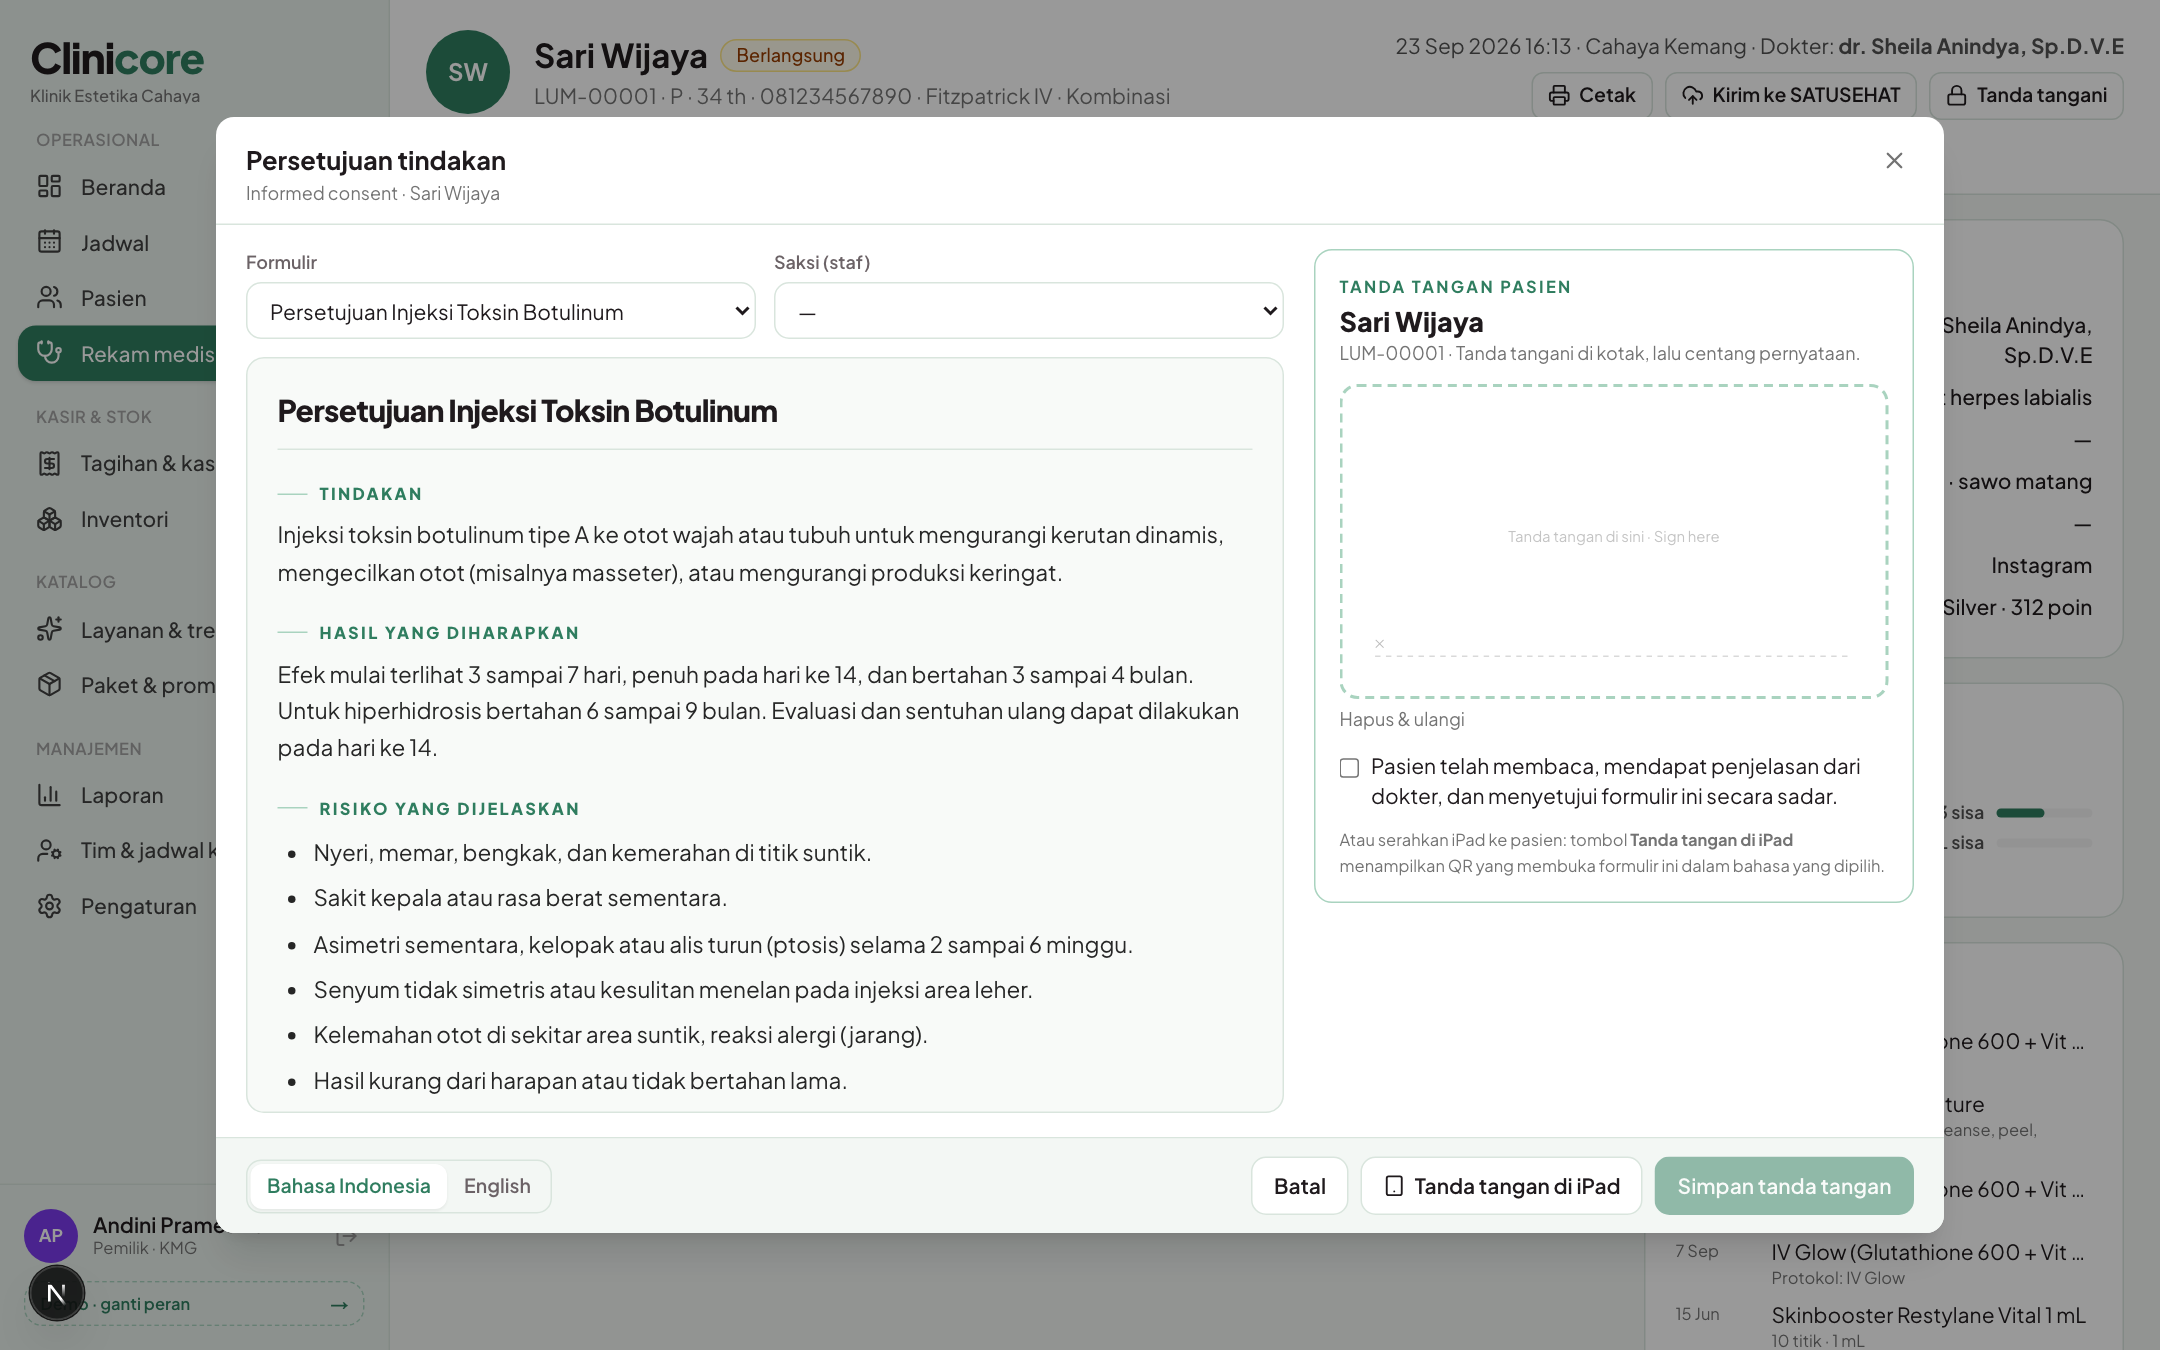Screen dimensions: 2160x1350
Task: Click the AP user avatar
Action: [x=51, y=1235]
